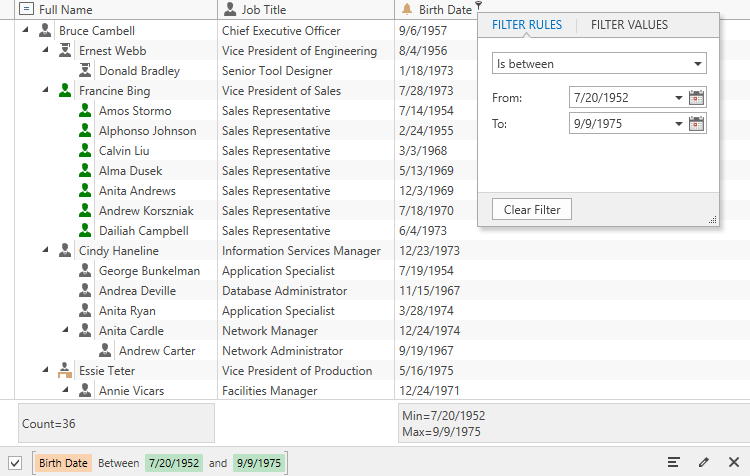750x476 pixels.
Task: Click the 9/9/1975 value in filter bar
Action: pyautogui.click(x=259, y=463)
